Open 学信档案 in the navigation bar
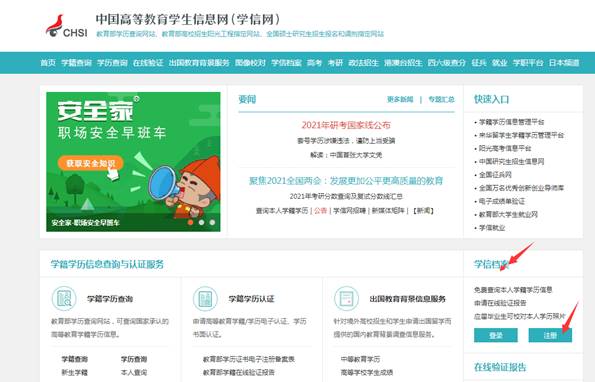 click(x=286, y=63)
